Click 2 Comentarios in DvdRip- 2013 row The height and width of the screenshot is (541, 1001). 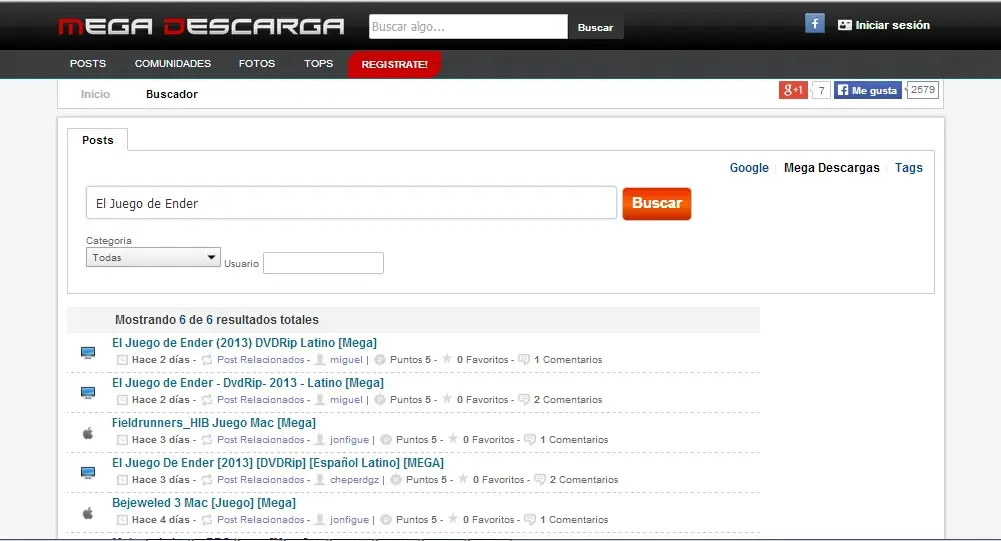tap(568, 400)
